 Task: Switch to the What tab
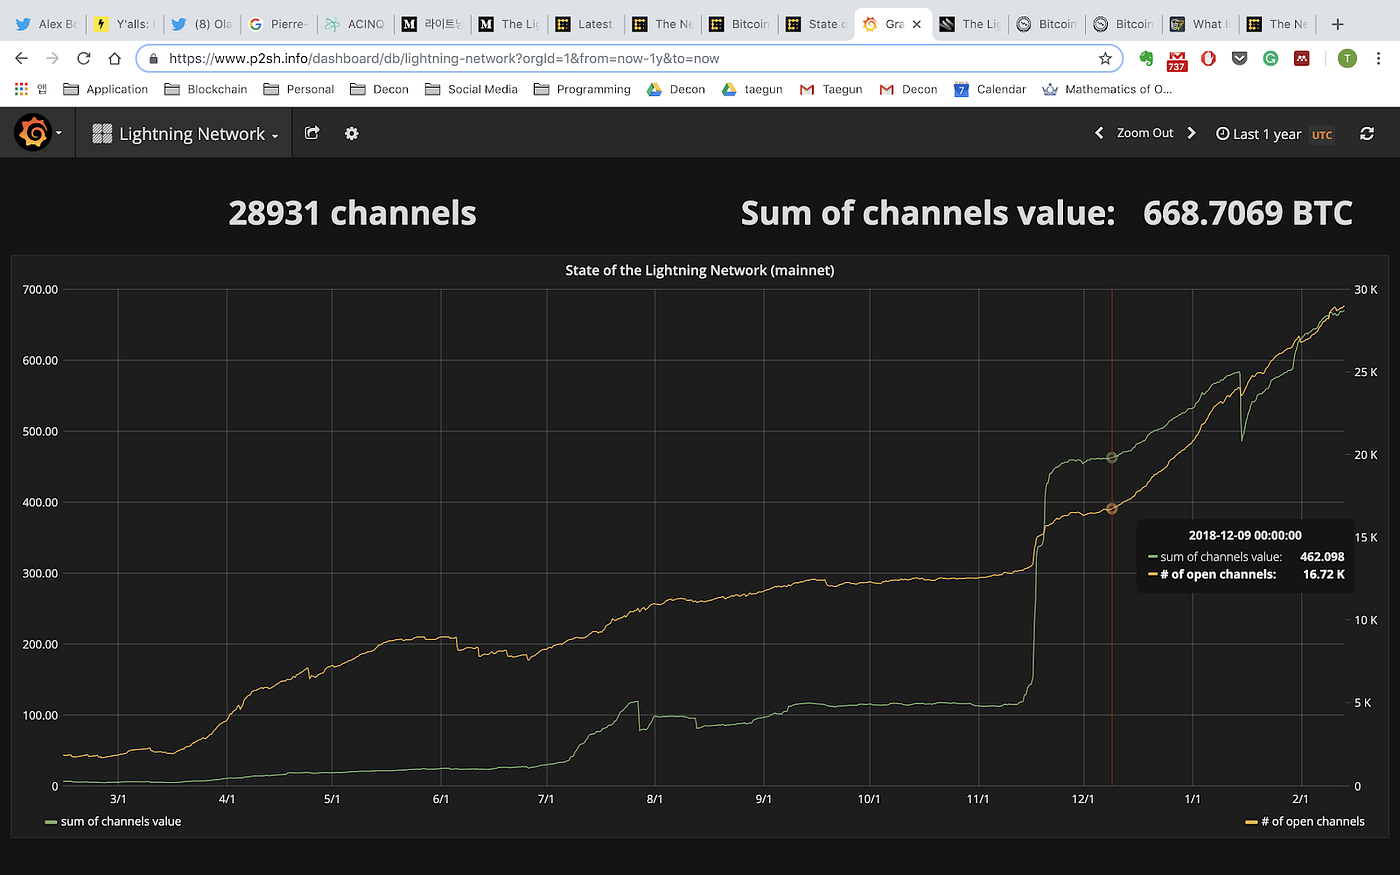(1201, 23)
